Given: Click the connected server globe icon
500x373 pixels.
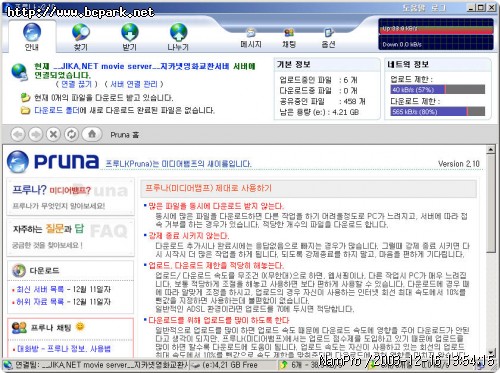Looking at the screenshot, I should click(x=19, y=72).
